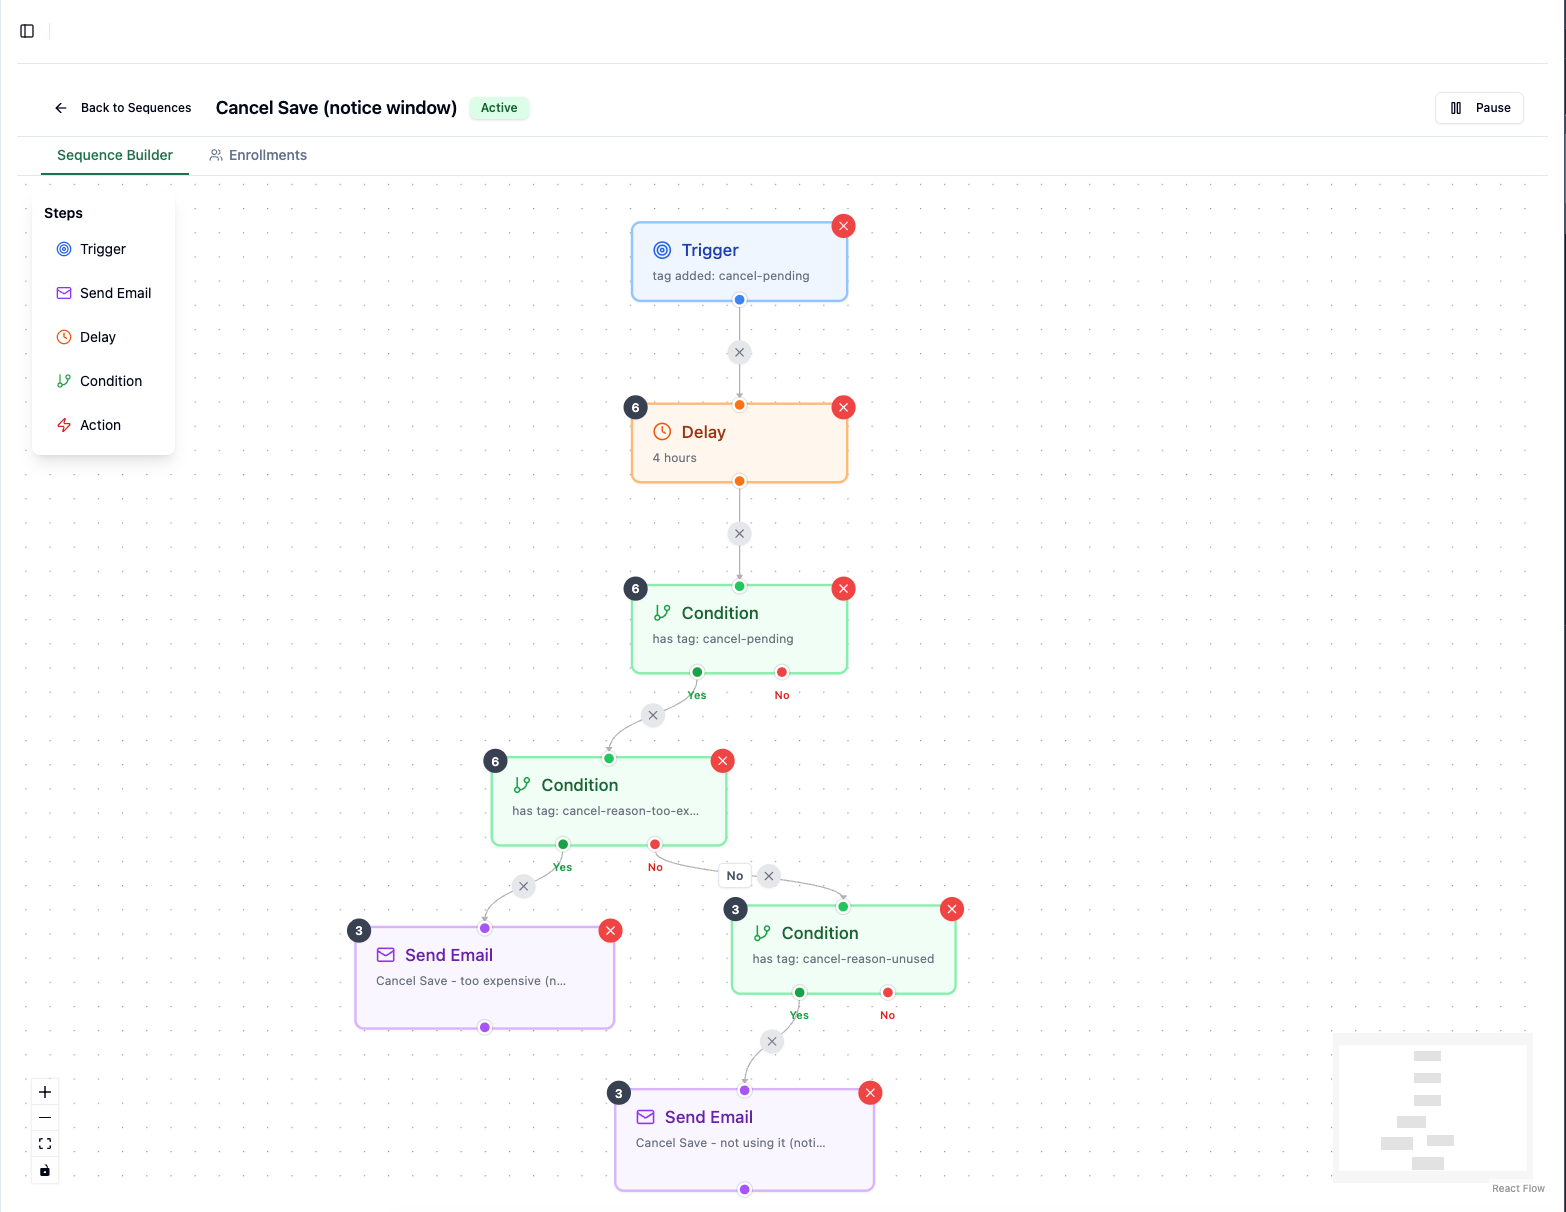This screenshot has width=1566, height=1212.
Task: Delete the cancel-reason-unused Condition node
Action: (952, 909)
